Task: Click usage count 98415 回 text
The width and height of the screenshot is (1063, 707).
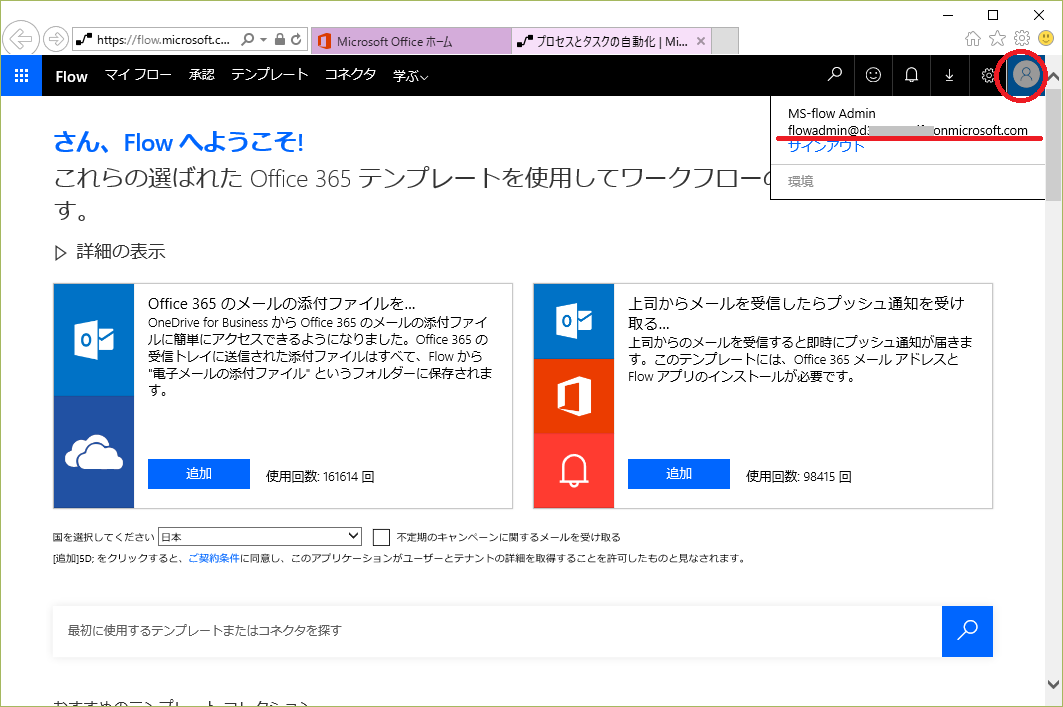Action: 799,477
